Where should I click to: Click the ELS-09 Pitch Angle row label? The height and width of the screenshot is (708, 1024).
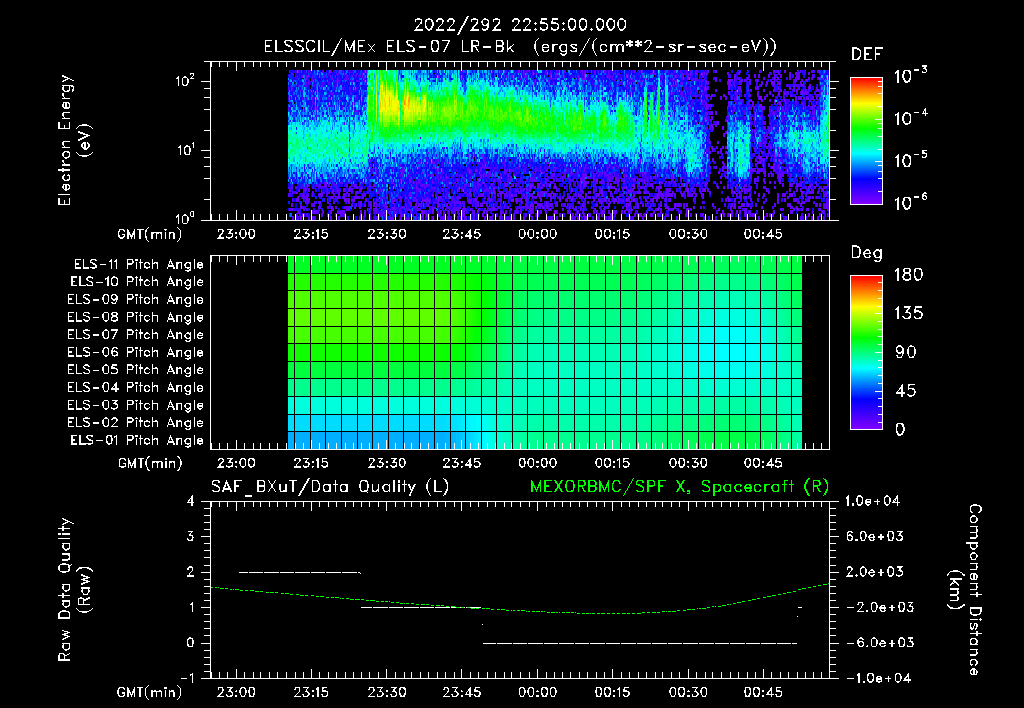(135, 300)
